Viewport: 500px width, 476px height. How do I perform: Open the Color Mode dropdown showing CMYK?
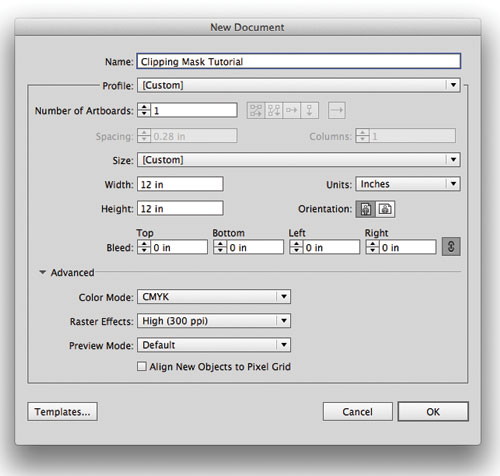coord(214,297)
